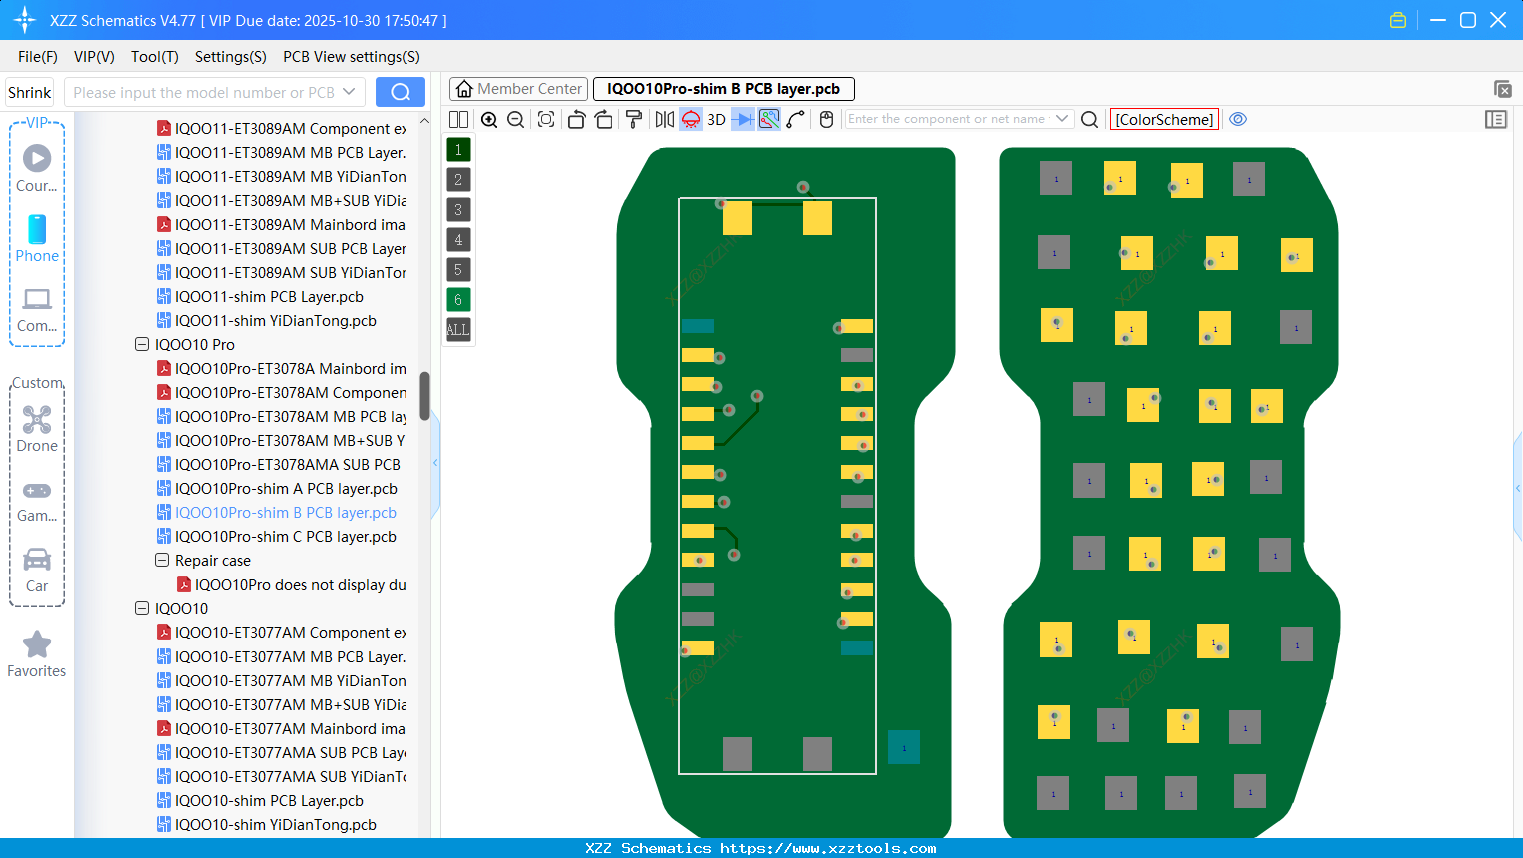Click the mirror/flip board icon

[664, 119]
